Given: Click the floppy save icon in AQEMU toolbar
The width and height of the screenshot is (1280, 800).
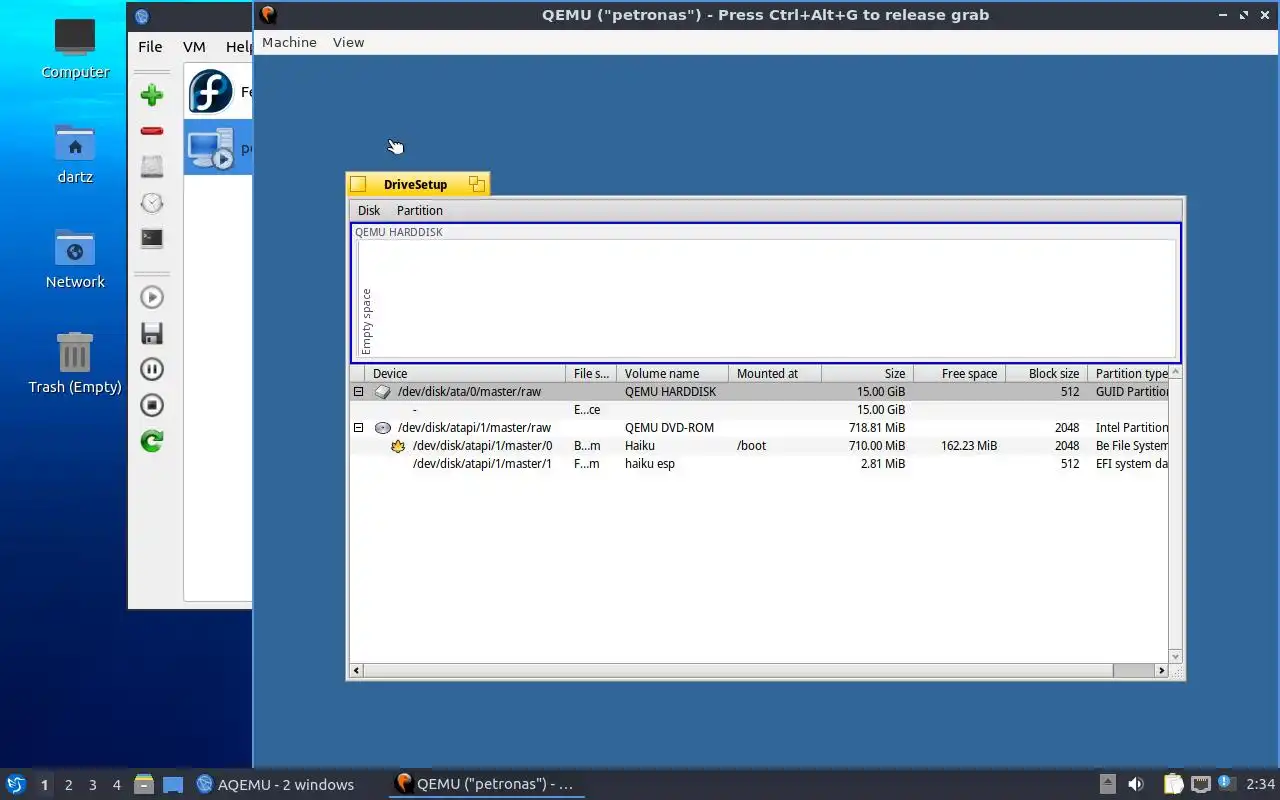Looking at the screenshot, I should point(152,333).
